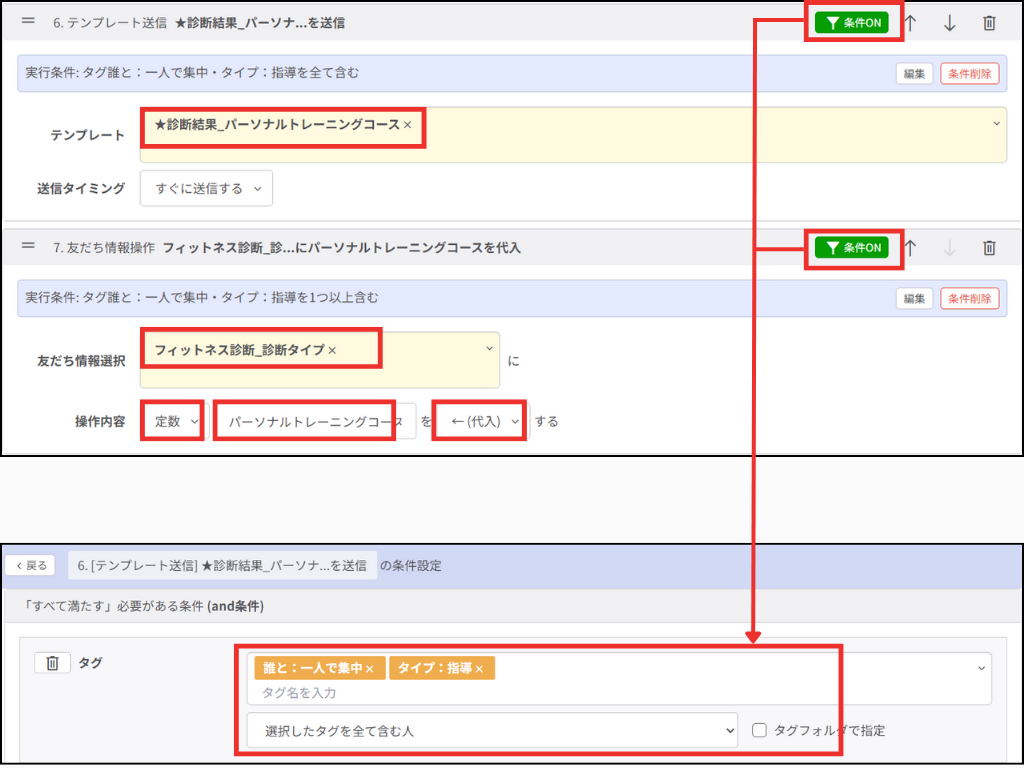Click 条件削除 button on step 7
The height and width of the screenshot is (768, 1024).
pyautogui.click(x=969, y=298)
